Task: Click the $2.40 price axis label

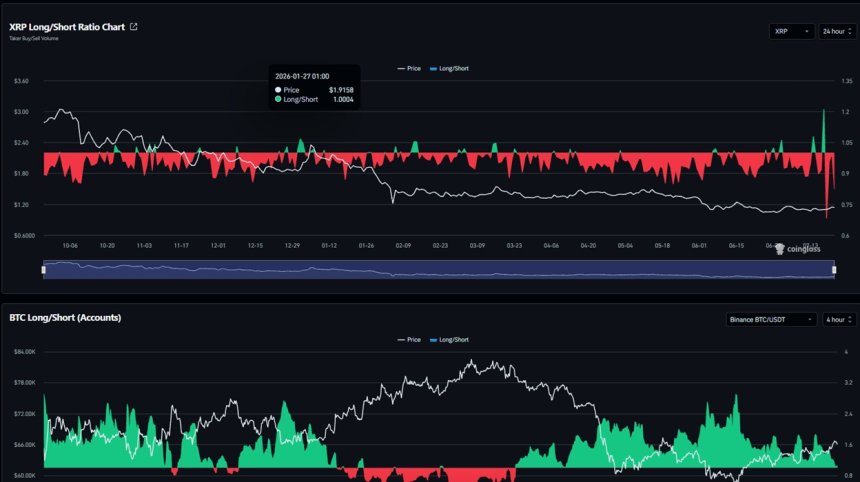Action: coord(21,143)
